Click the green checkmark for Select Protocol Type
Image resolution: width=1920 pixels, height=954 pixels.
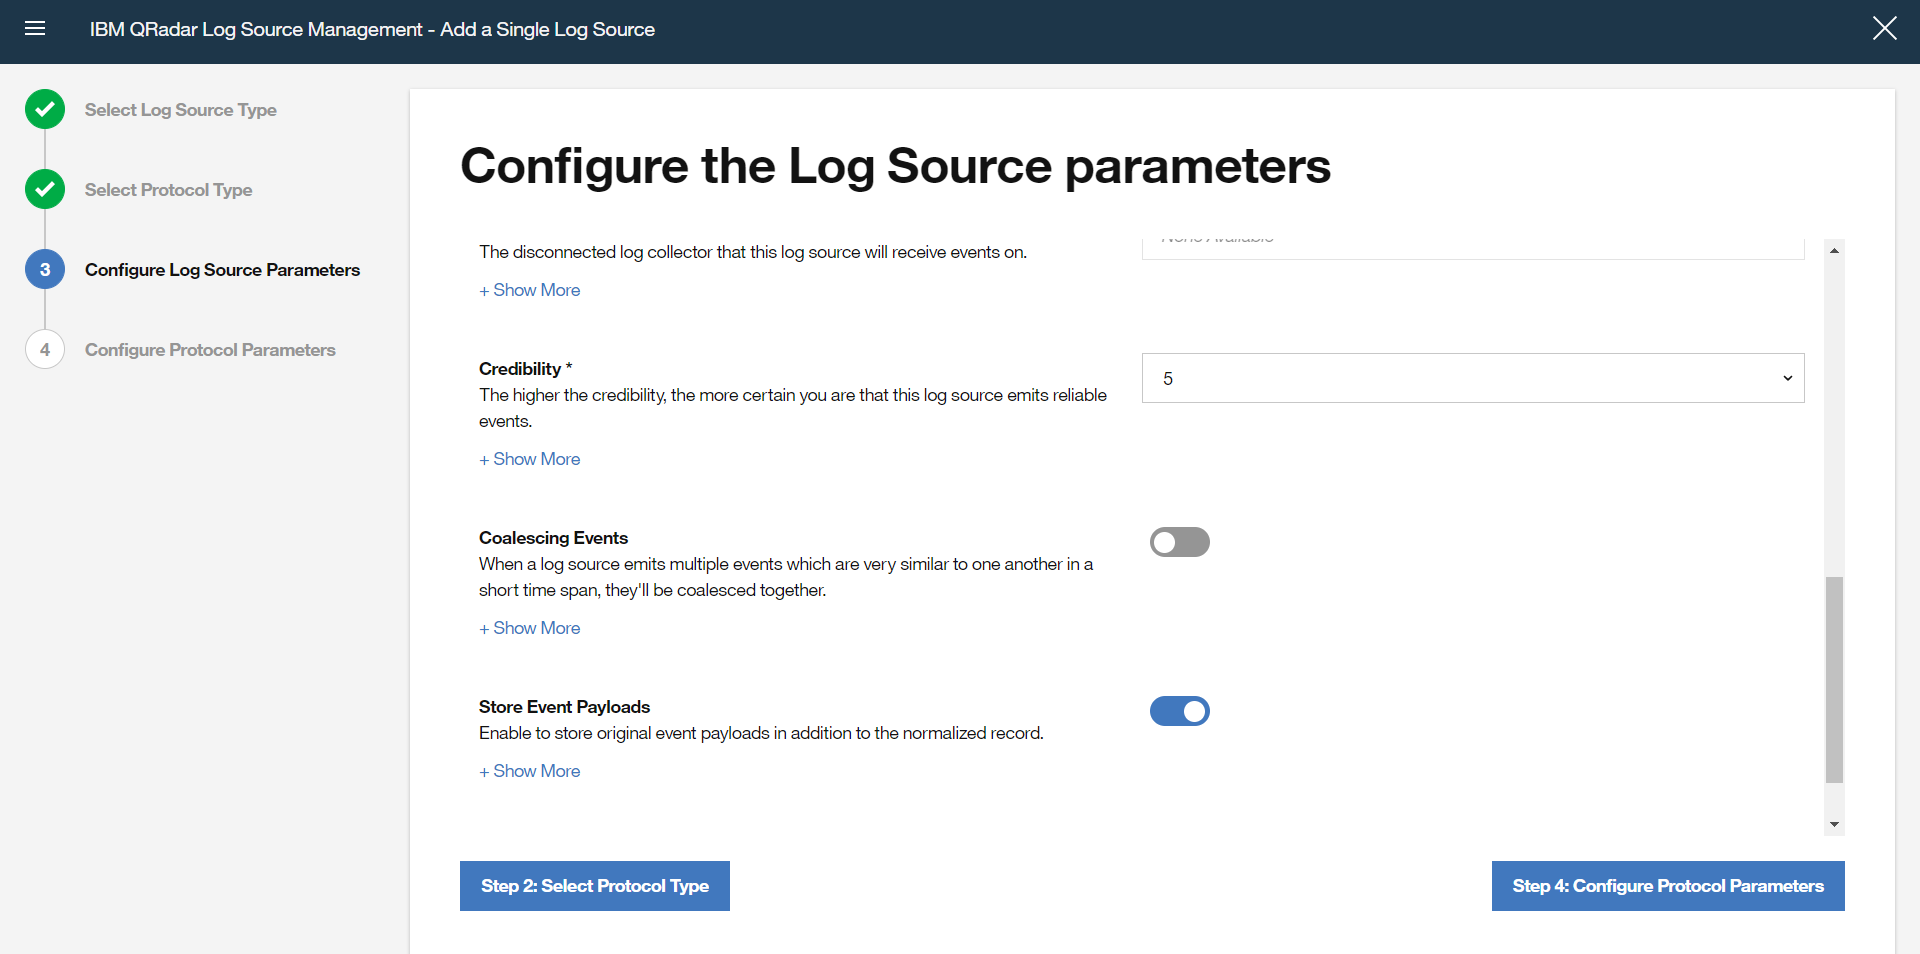pyautogui.click(x=45, y=190)
